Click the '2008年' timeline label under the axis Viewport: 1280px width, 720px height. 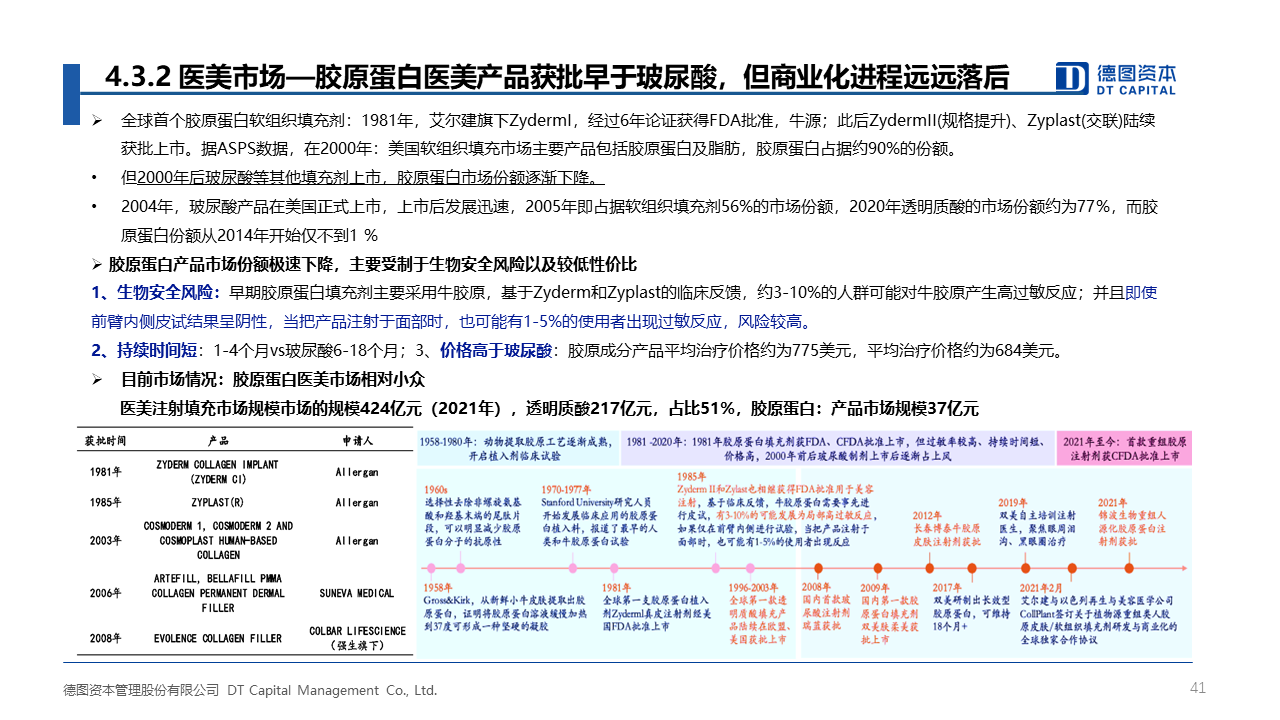coord(816,588)
